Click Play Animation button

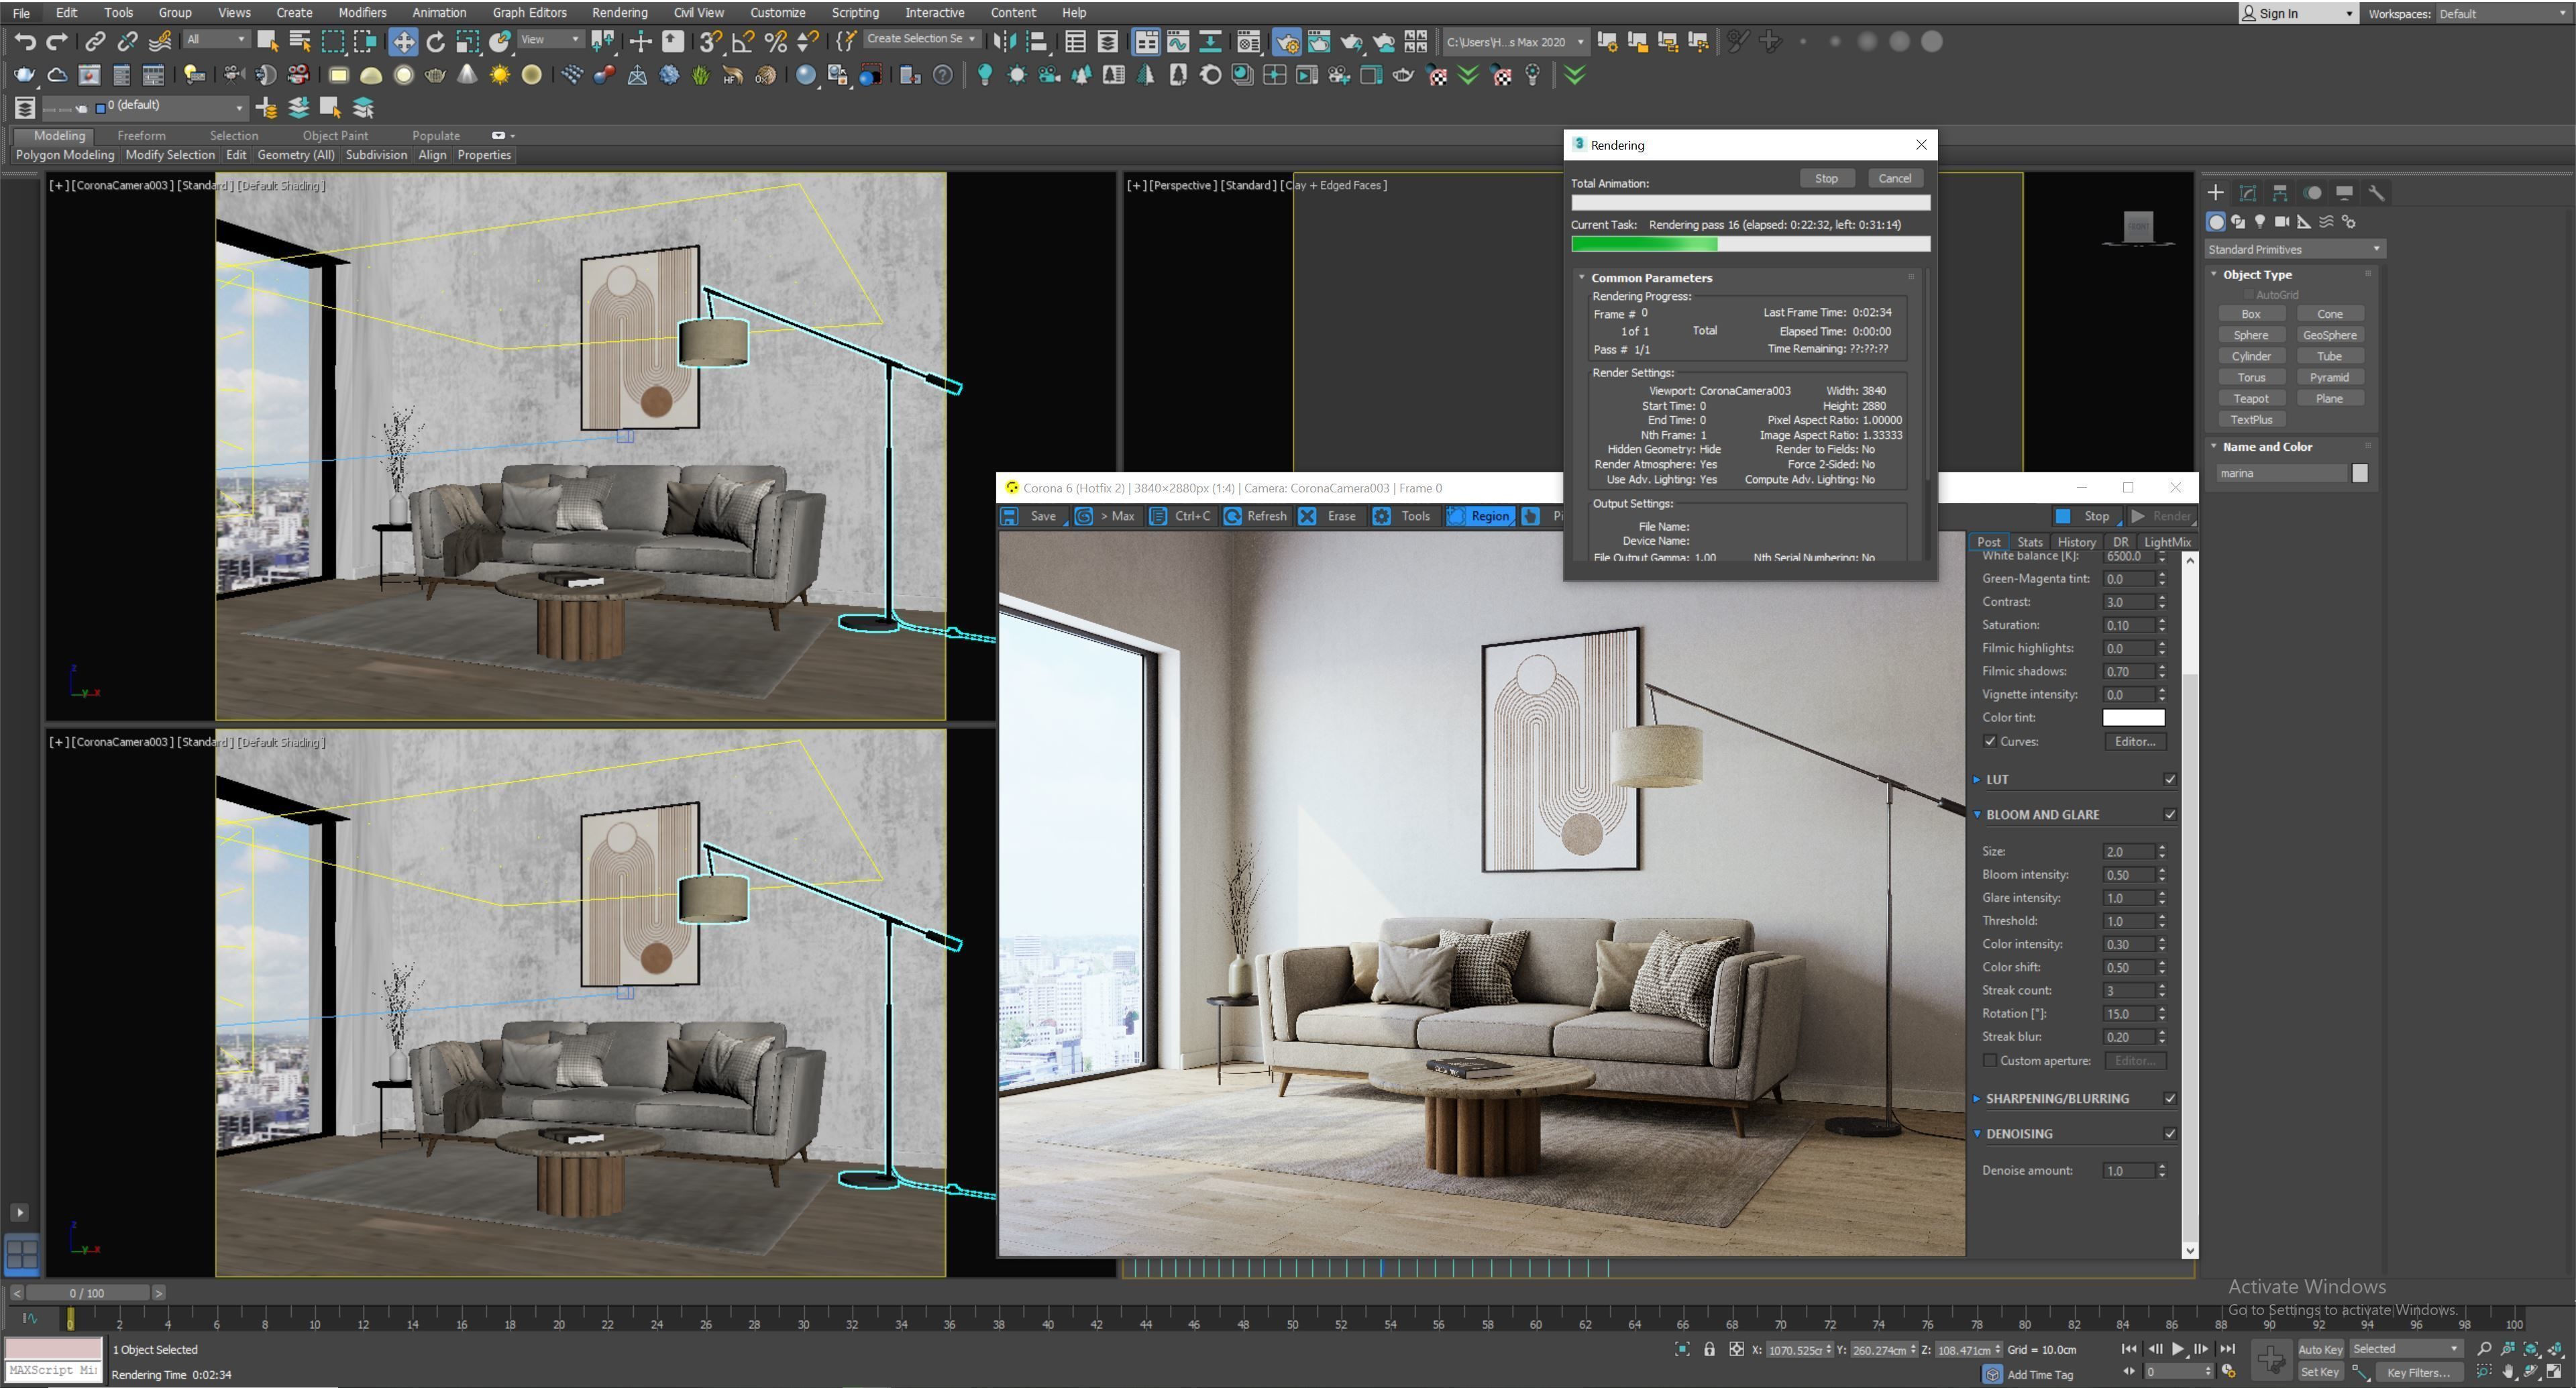tap(2178, 1349)
